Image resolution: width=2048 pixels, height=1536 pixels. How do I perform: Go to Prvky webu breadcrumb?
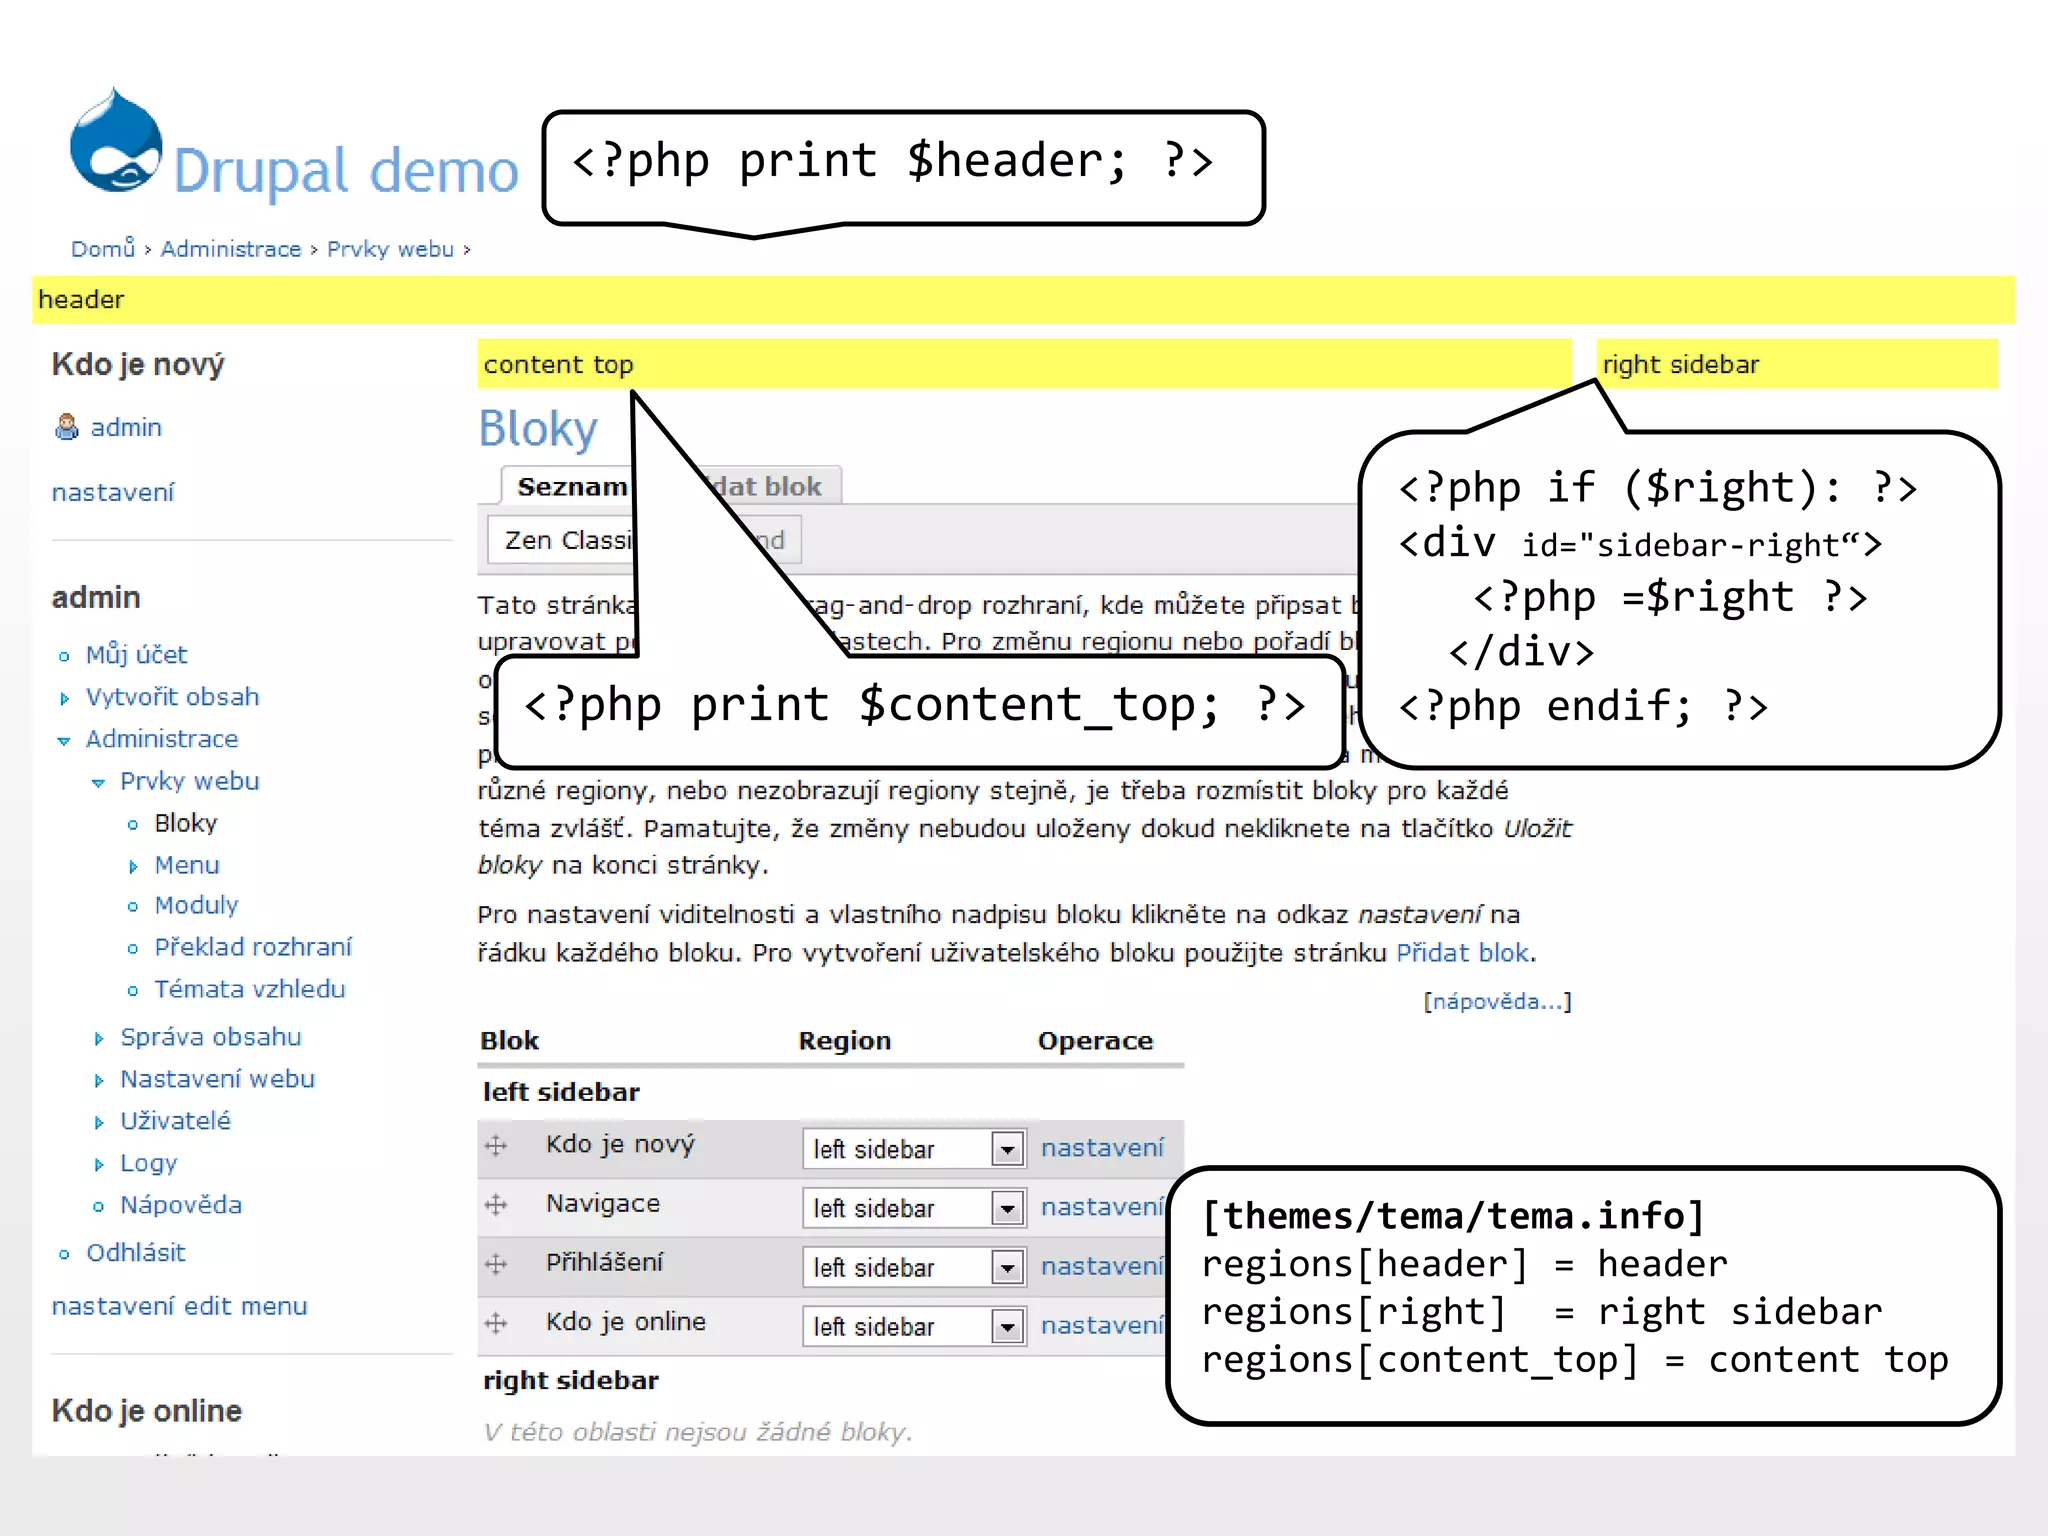click(390, 249)
